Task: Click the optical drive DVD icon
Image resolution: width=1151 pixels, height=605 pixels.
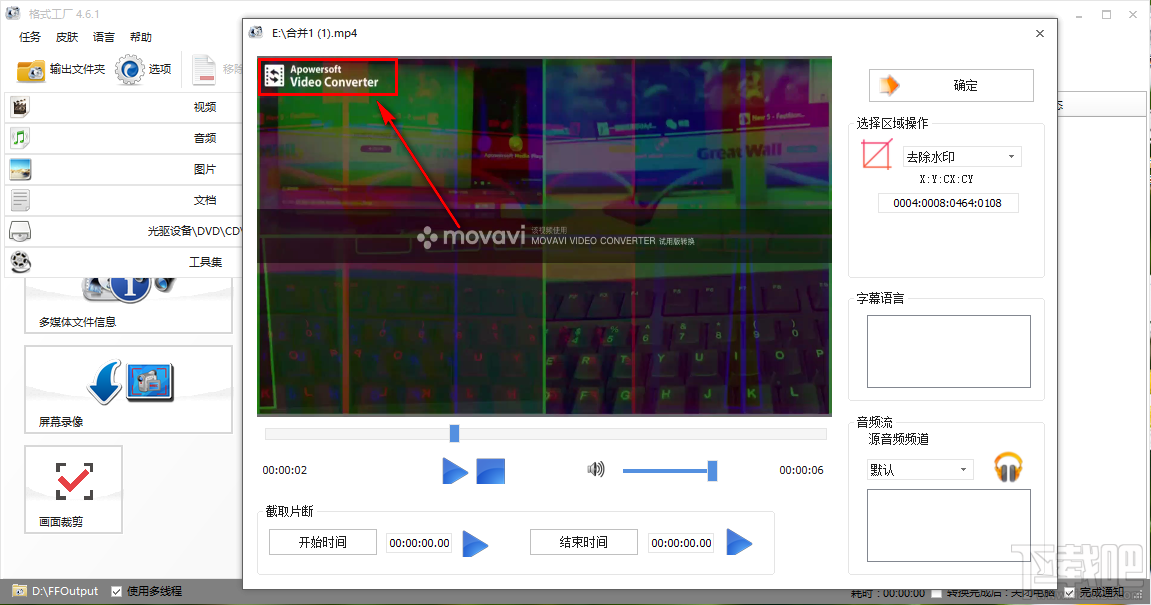Action: click(x=20, y=231)
